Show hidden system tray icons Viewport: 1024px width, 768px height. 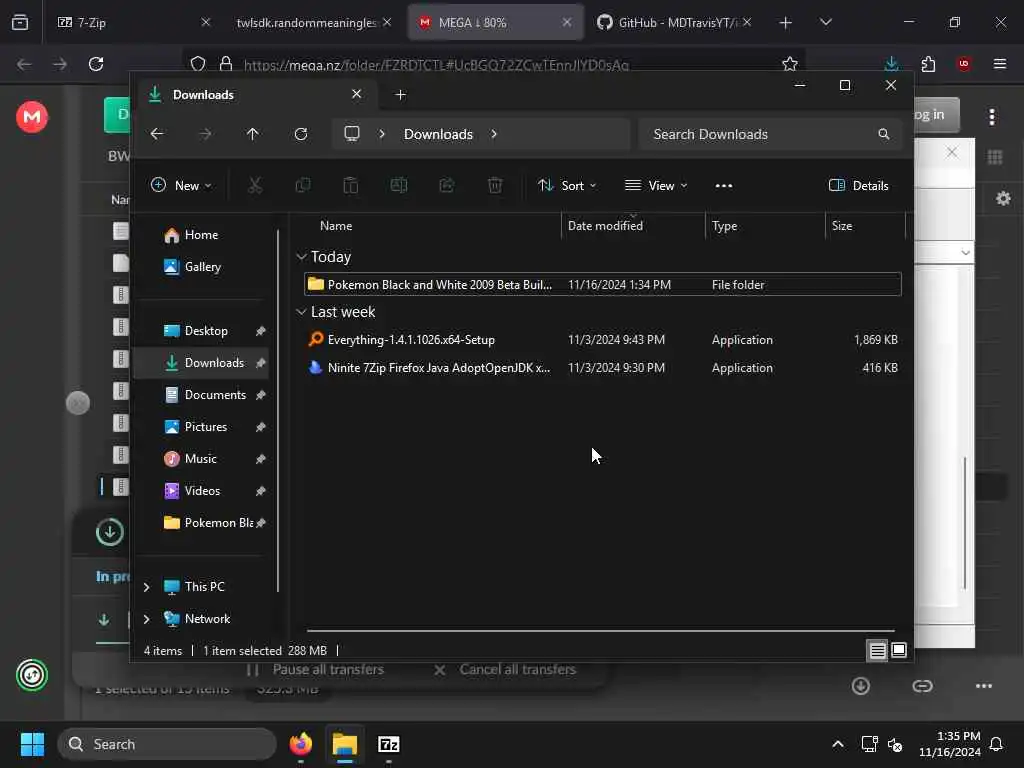pos(838,744)
